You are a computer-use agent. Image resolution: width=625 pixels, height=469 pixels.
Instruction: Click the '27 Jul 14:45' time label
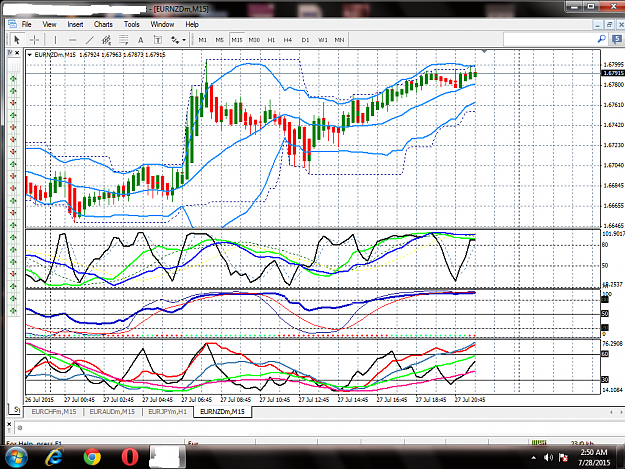point(353,400)
